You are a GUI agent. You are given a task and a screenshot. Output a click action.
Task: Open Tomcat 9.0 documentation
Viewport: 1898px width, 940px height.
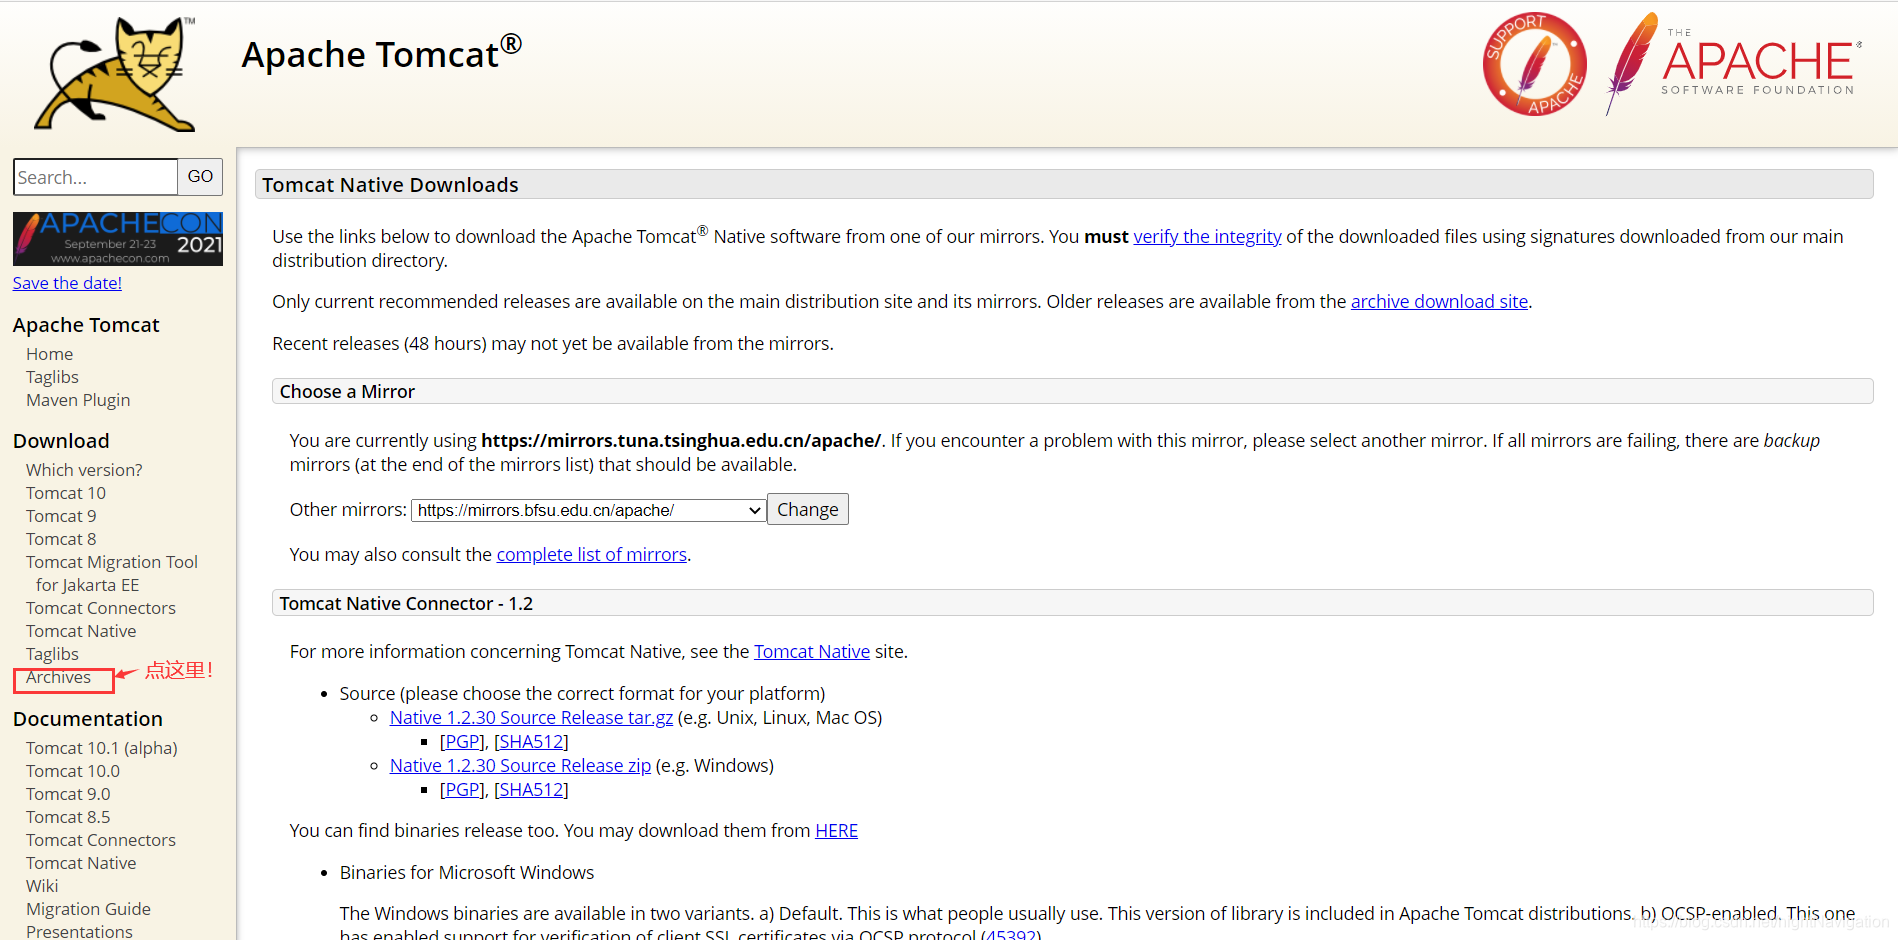click(x=68, y=794)
